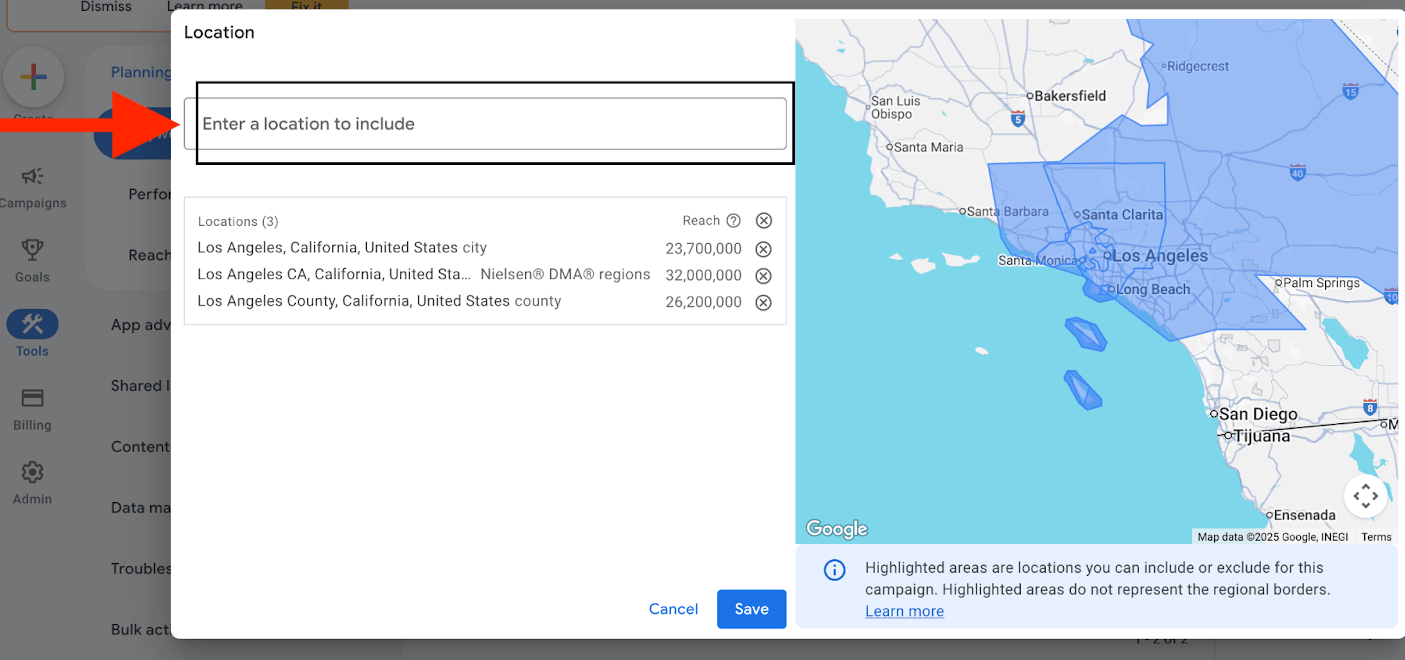Open the Learn more link
The width and height of the screenshot is (1405, 660).
[x=904, y=611]
